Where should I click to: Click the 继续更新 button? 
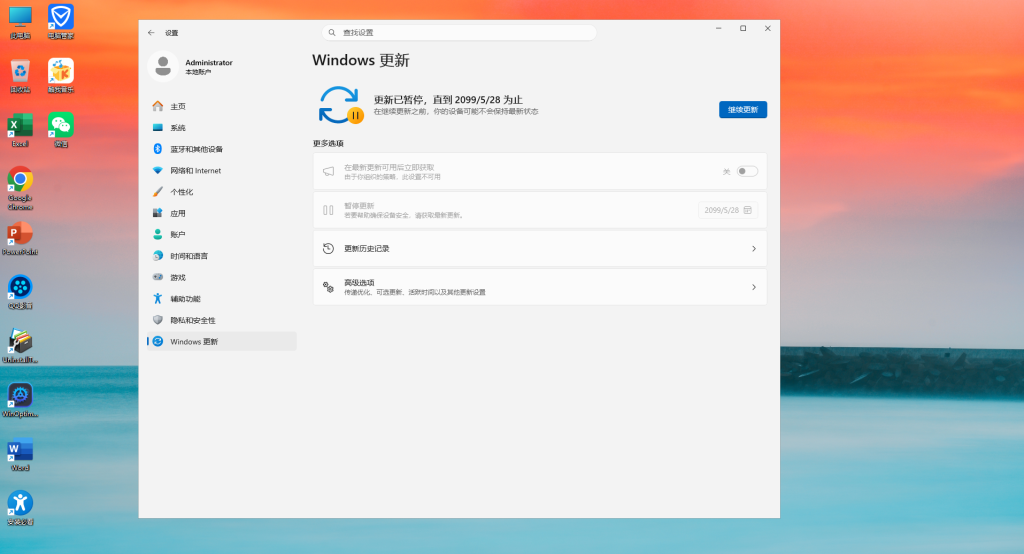pyautogui.click(x=743, y=110)
